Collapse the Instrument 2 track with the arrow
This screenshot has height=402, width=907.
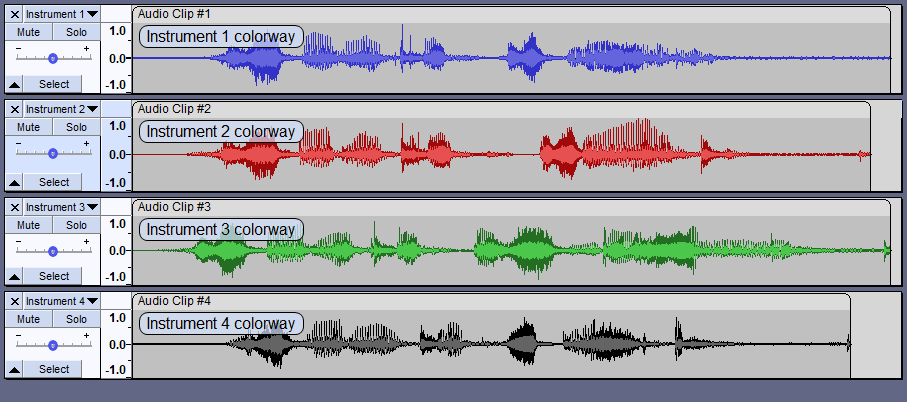[x=14, y=182]
